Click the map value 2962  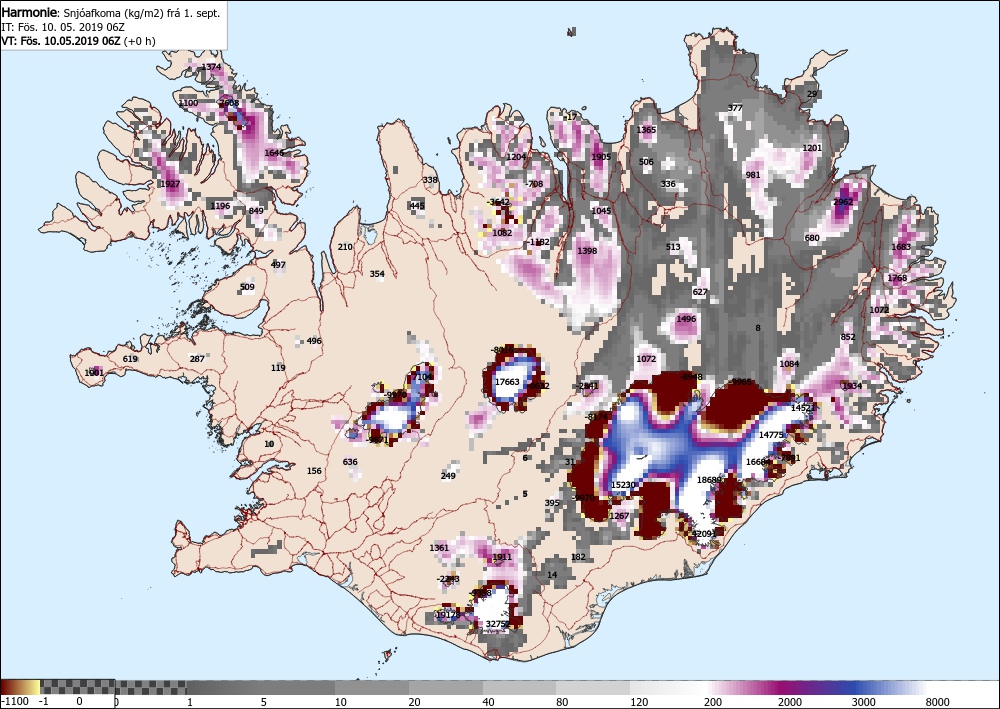pyautogui.click(x=843, y=202)
